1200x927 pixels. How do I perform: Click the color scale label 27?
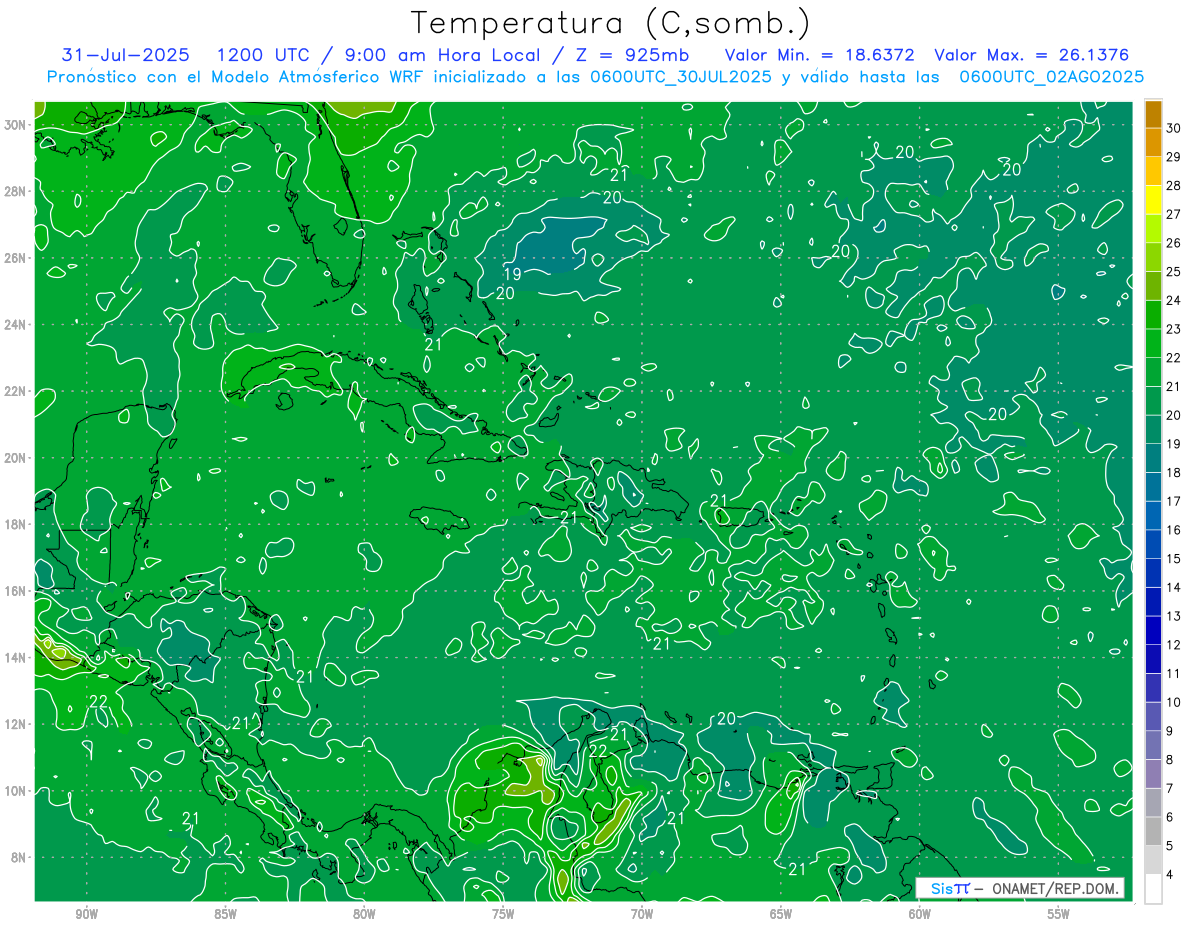[1174, 214]
